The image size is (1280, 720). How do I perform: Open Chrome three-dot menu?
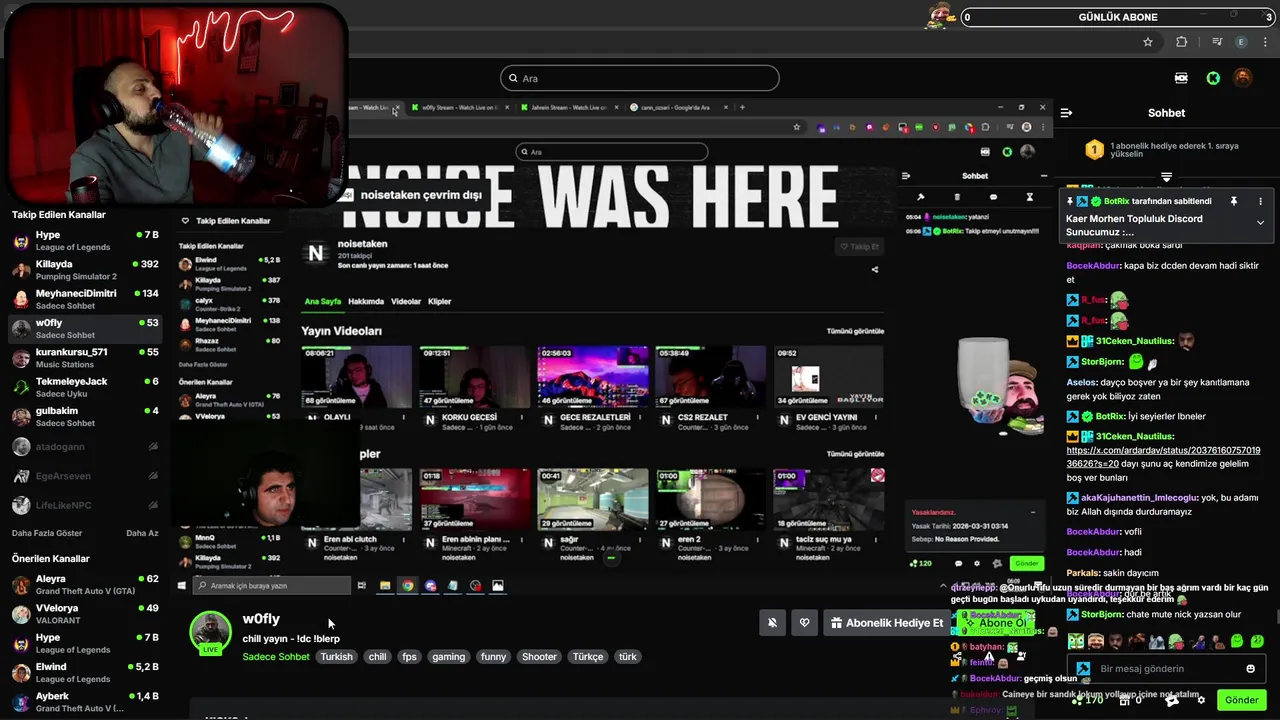(1266, 42)
